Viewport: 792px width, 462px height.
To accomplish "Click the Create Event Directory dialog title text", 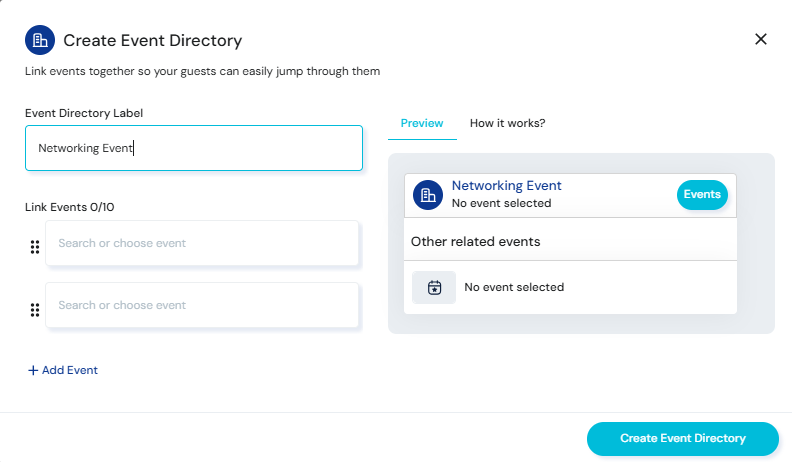I will click(x=152, y=40).
